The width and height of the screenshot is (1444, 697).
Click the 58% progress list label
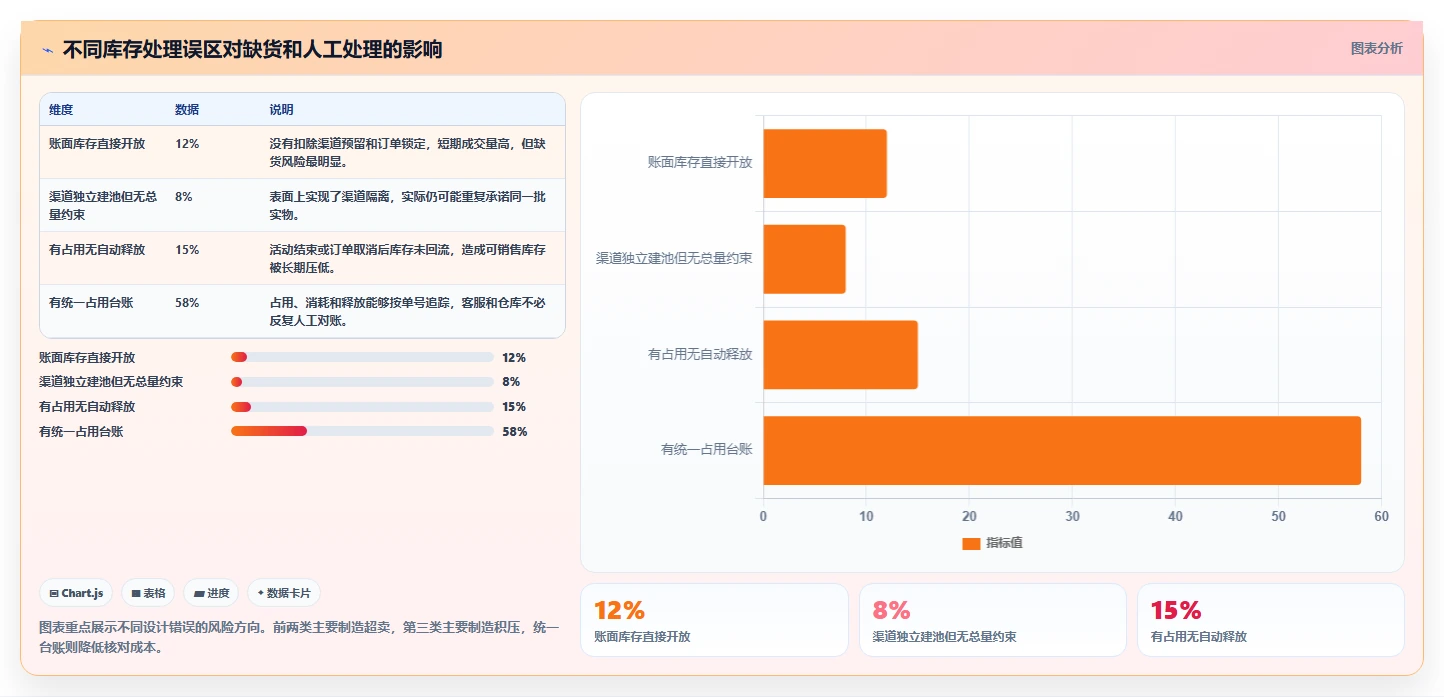point(514,432)
